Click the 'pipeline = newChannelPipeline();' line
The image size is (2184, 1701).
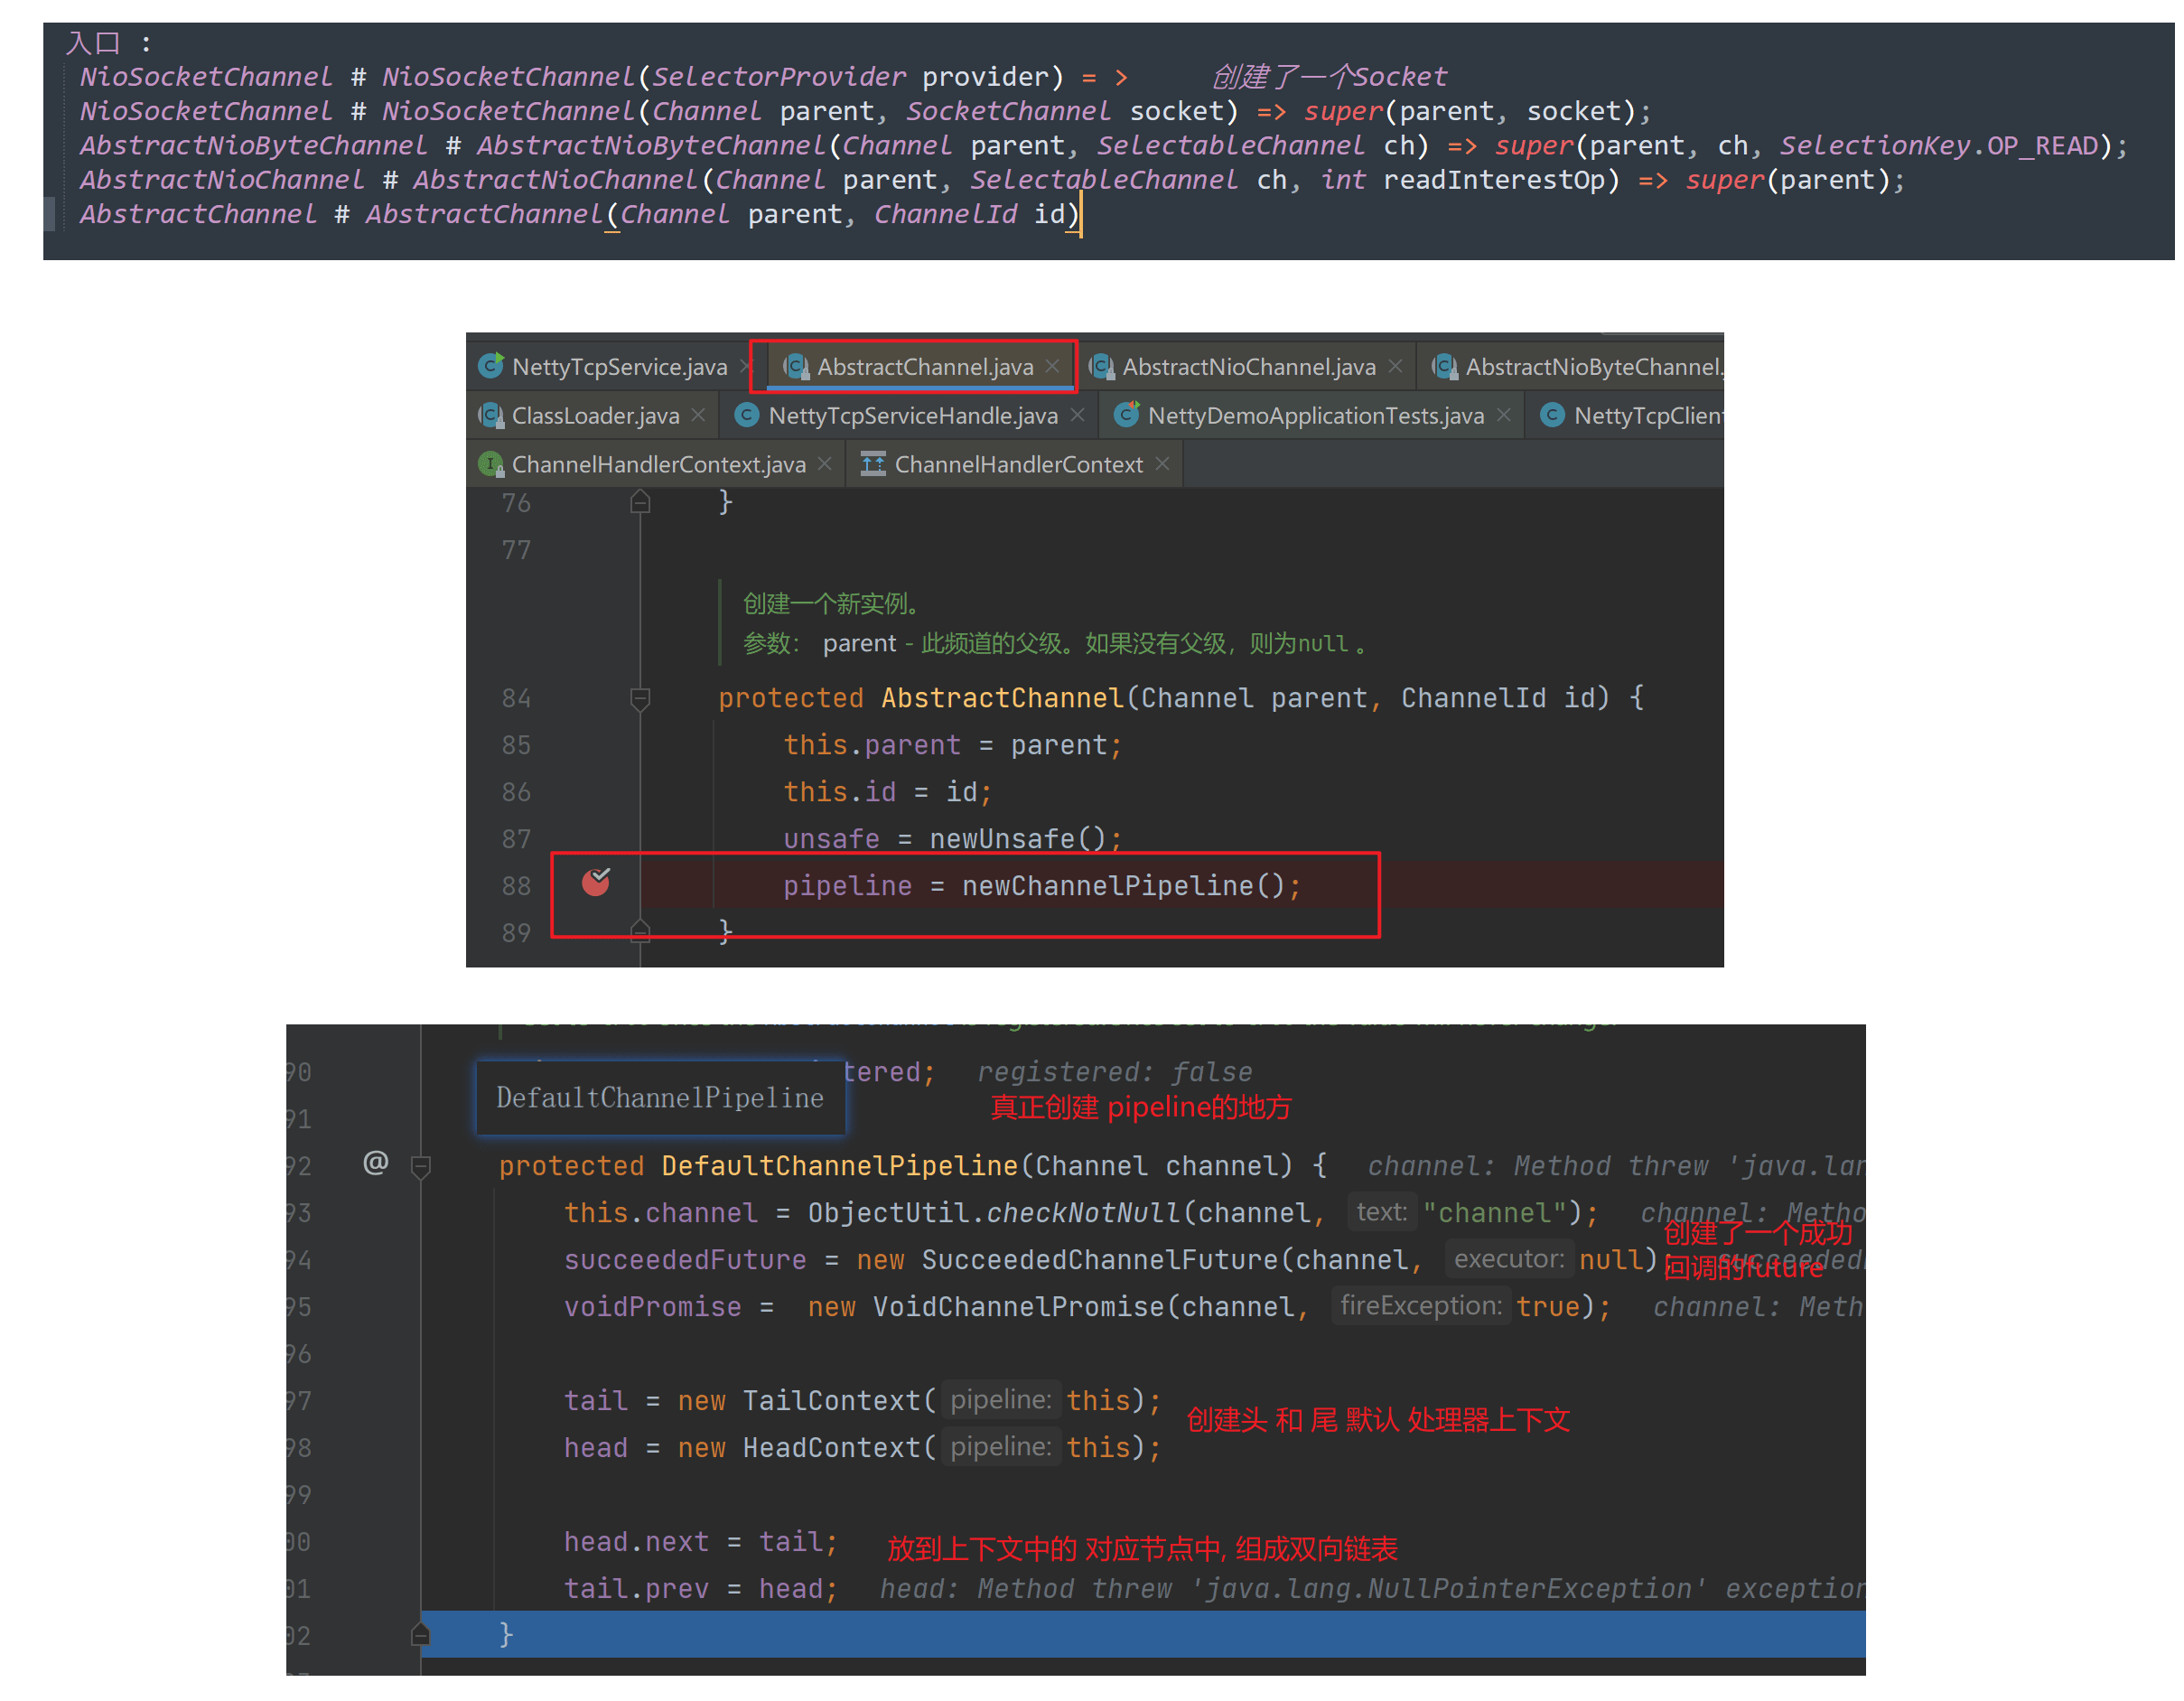point(1042,887)
